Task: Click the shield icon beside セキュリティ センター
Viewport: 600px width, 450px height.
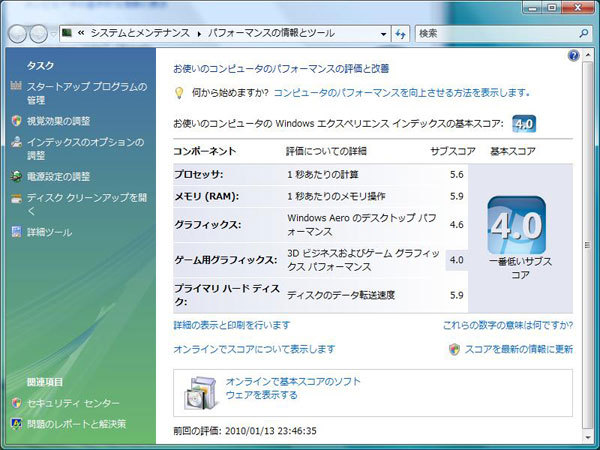Action: (x=16, y=403)
